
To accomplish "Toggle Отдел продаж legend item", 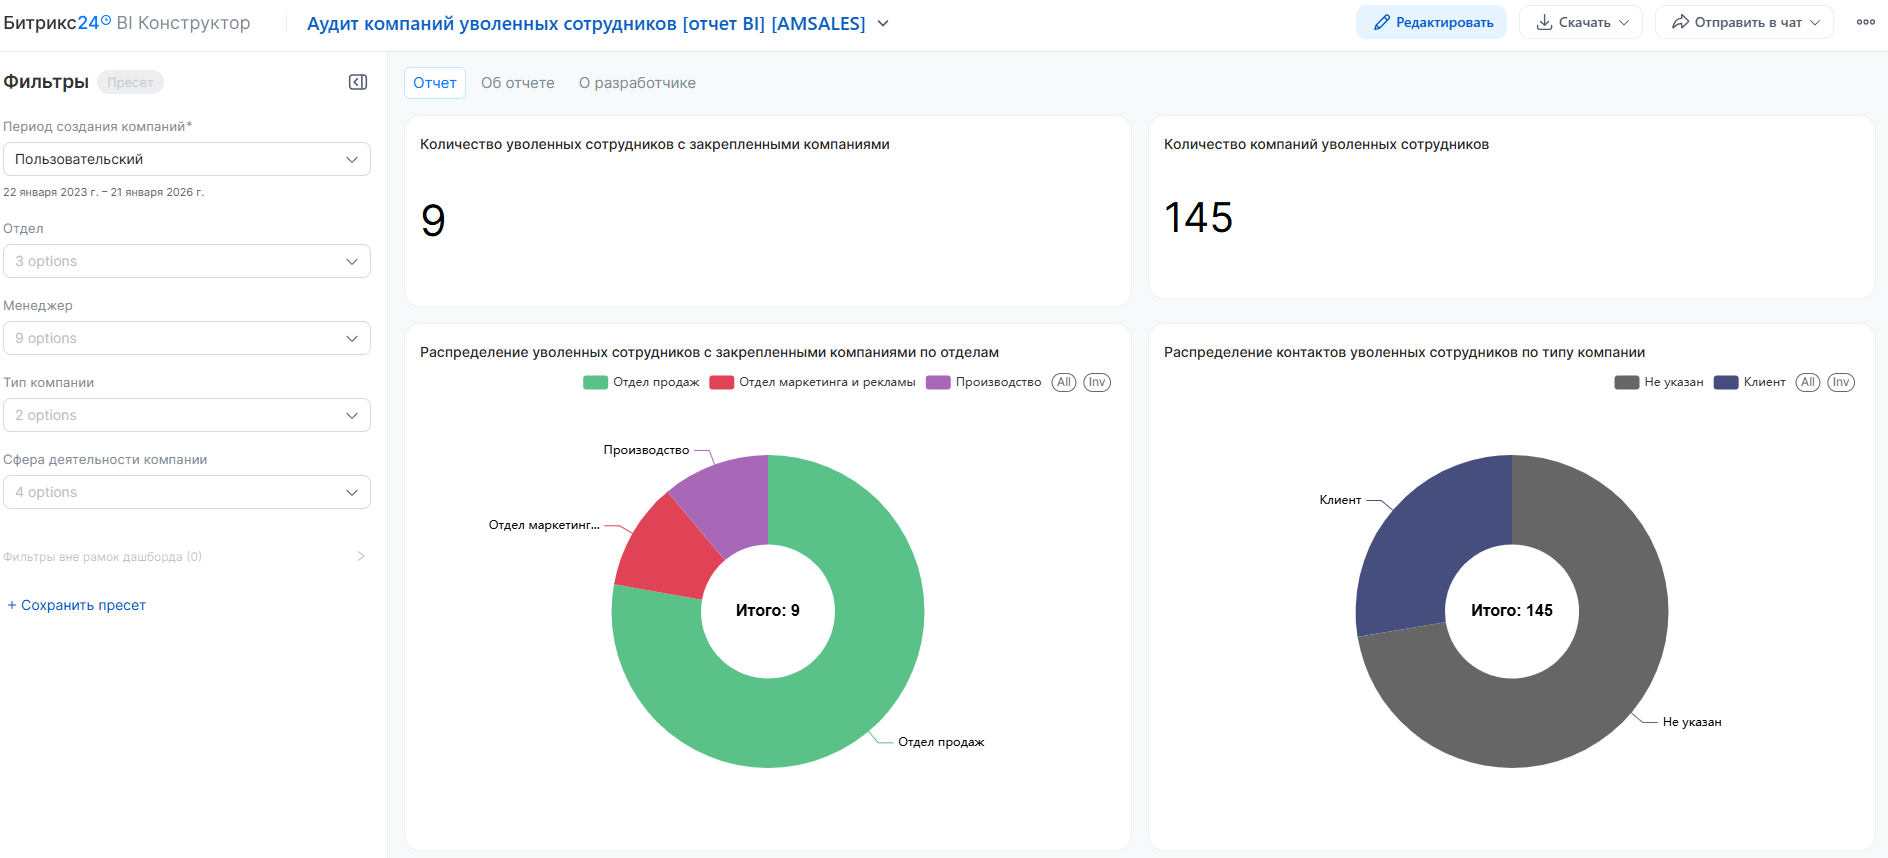I will (642, 382).
